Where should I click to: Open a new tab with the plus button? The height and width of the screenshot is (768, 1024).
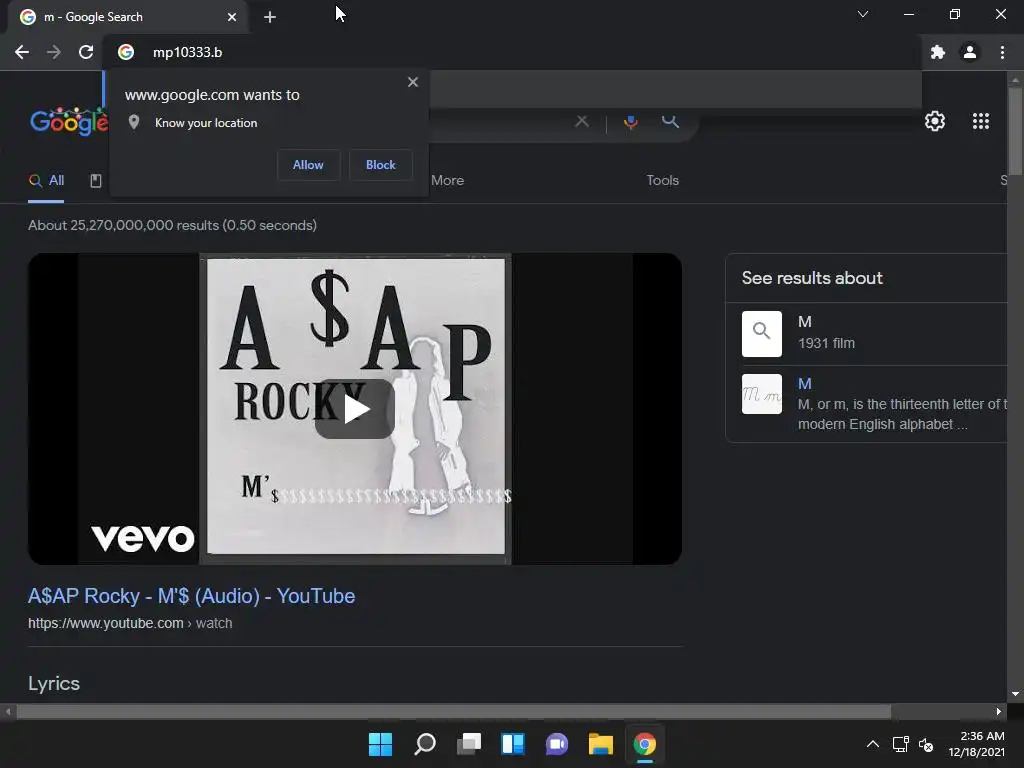click(x=270, y=17)
